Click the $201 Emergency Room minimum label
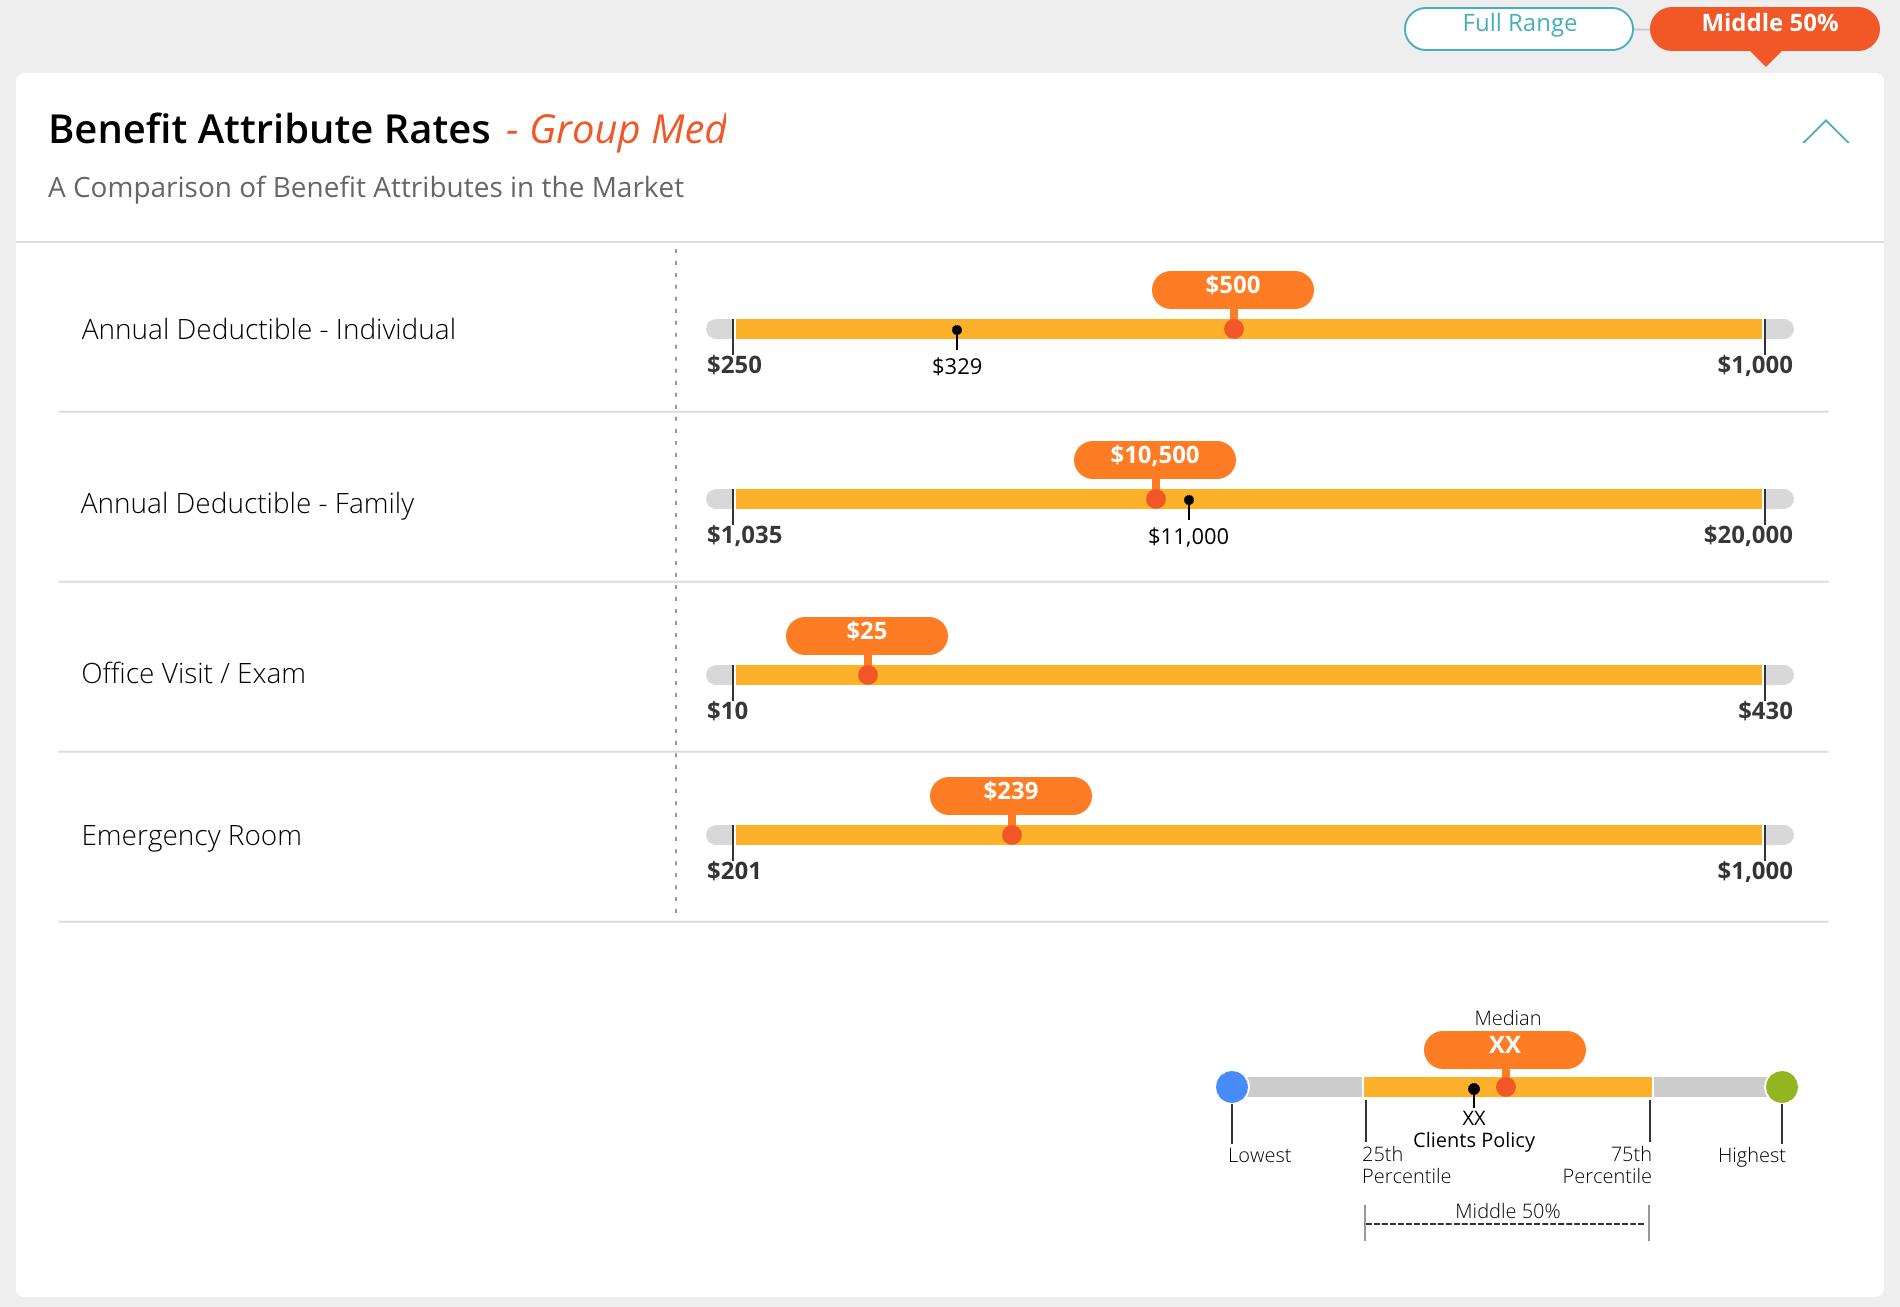1900x1307 pixels. click(x=734, y=871)
